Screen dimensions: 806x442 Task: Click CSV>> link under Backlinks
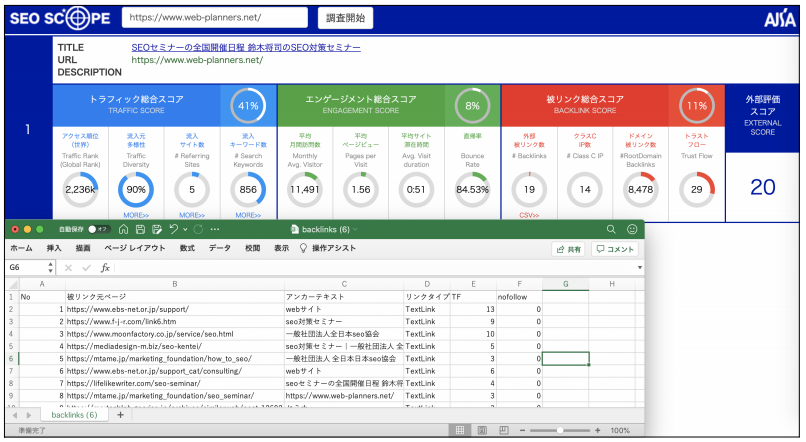tap(529, 215)
